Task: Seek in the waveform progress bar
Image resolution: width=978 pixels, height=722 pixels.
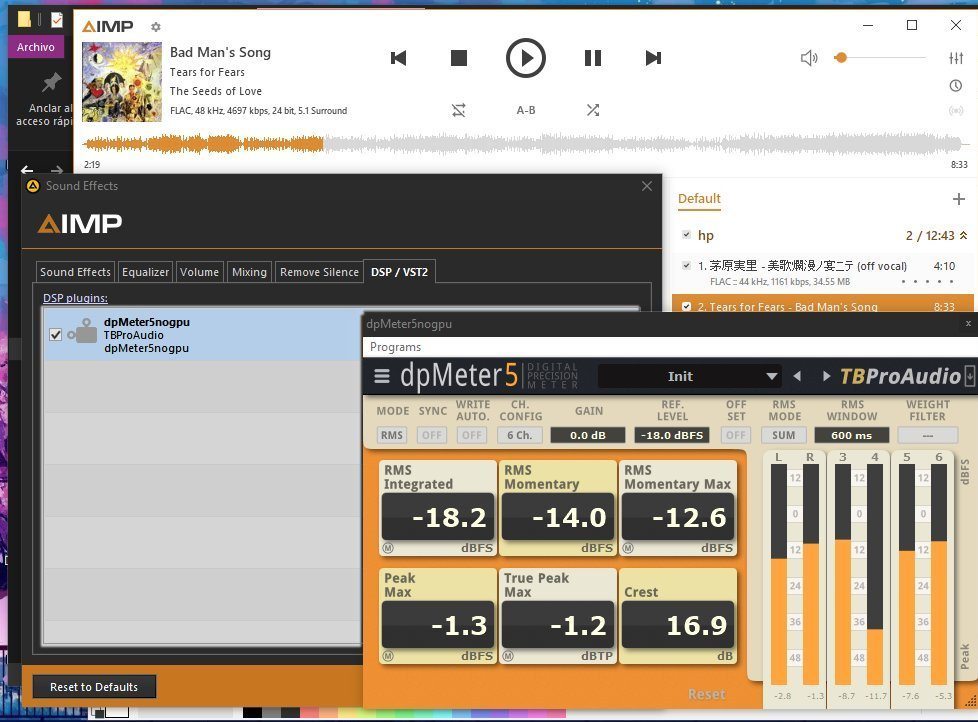Action: point(525,144)
